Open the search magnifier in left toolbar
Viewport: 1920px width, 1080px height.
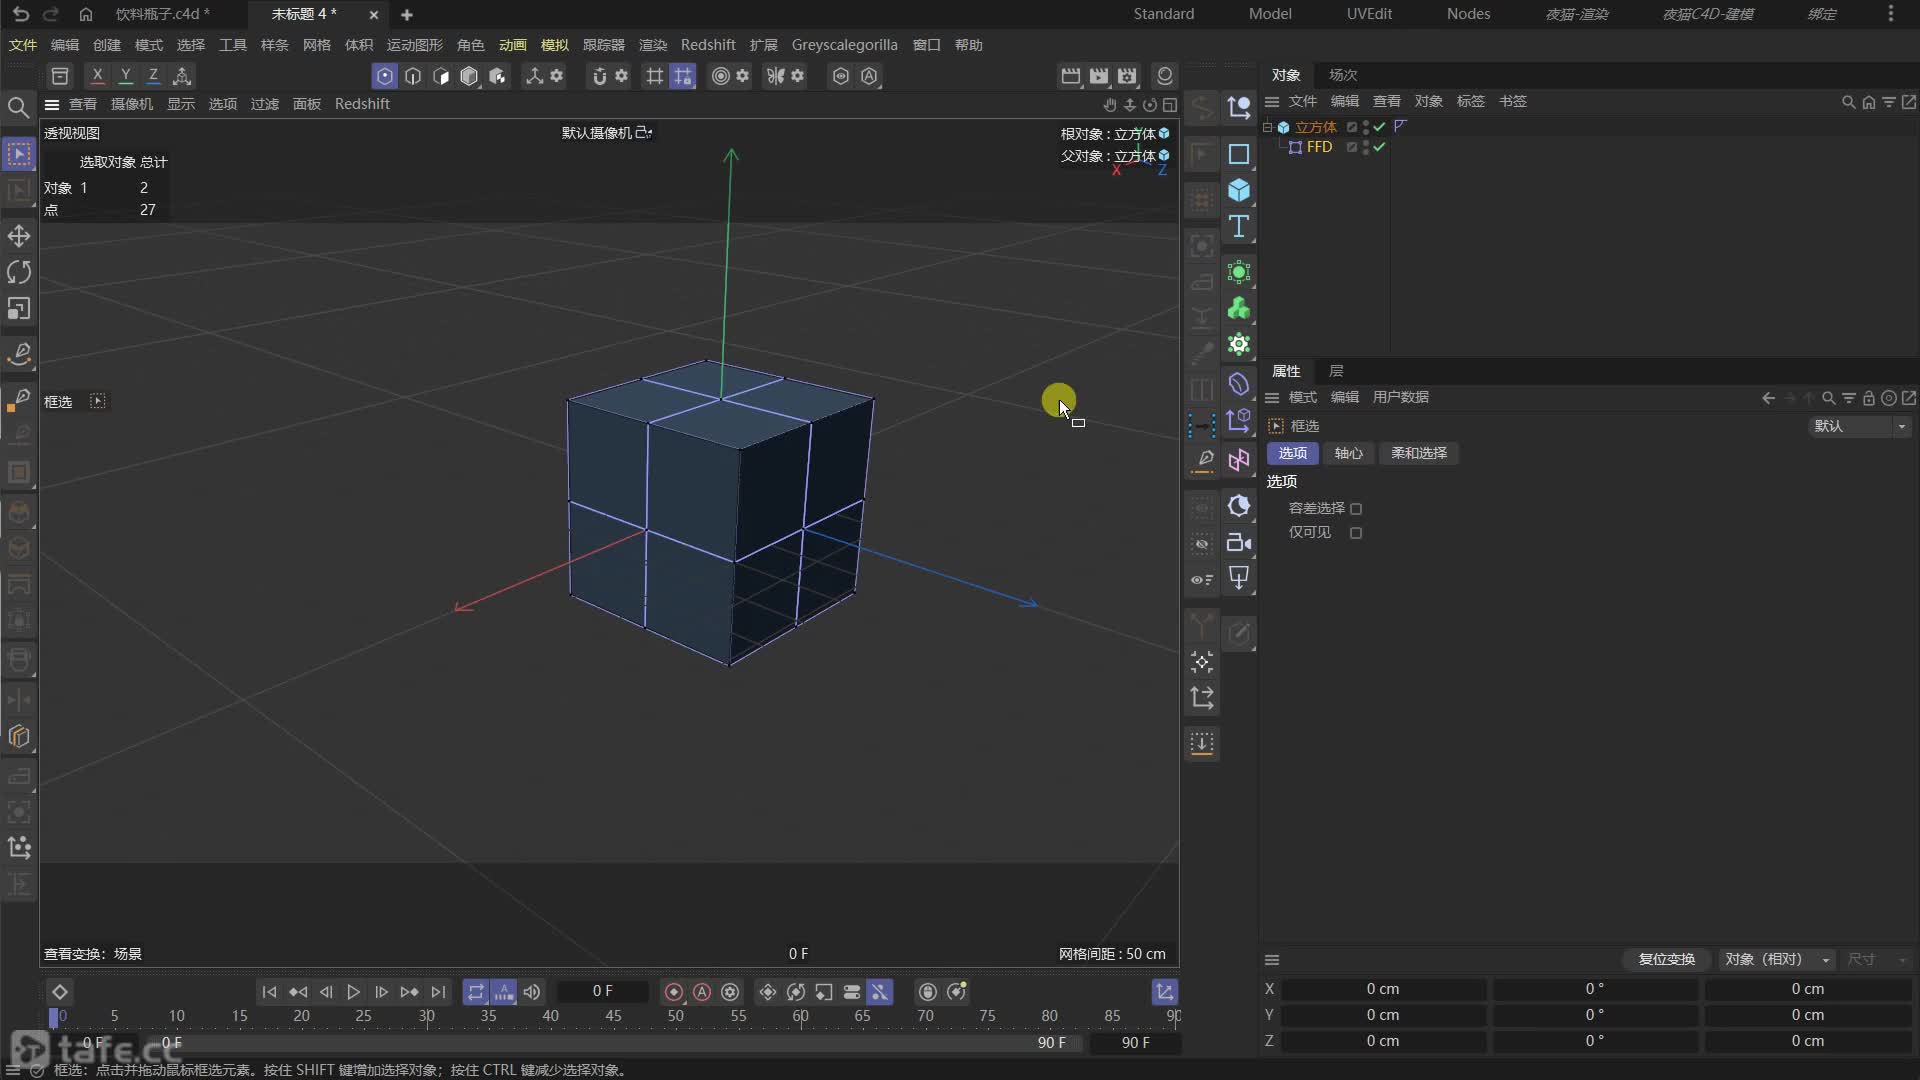point(18,107)
